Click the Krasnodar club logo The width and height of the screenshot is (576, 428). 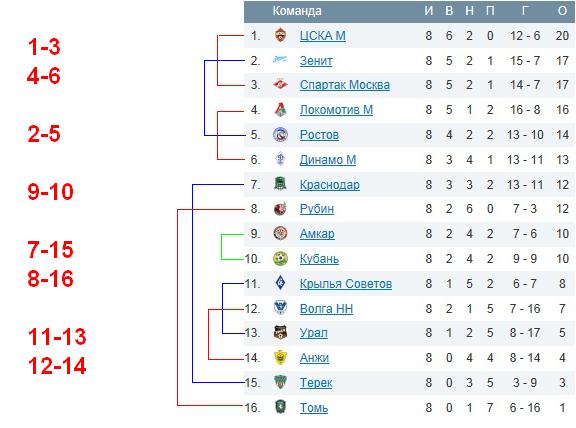280,184
